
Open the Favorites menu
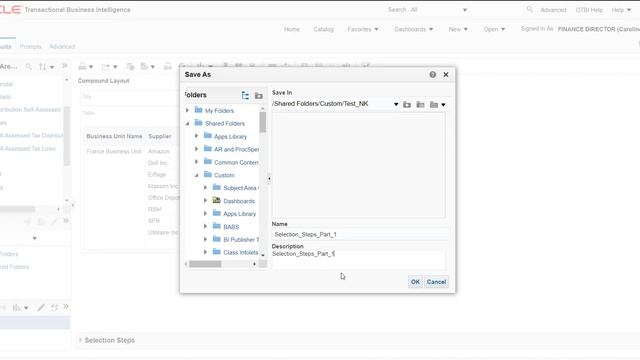[363, 29]
